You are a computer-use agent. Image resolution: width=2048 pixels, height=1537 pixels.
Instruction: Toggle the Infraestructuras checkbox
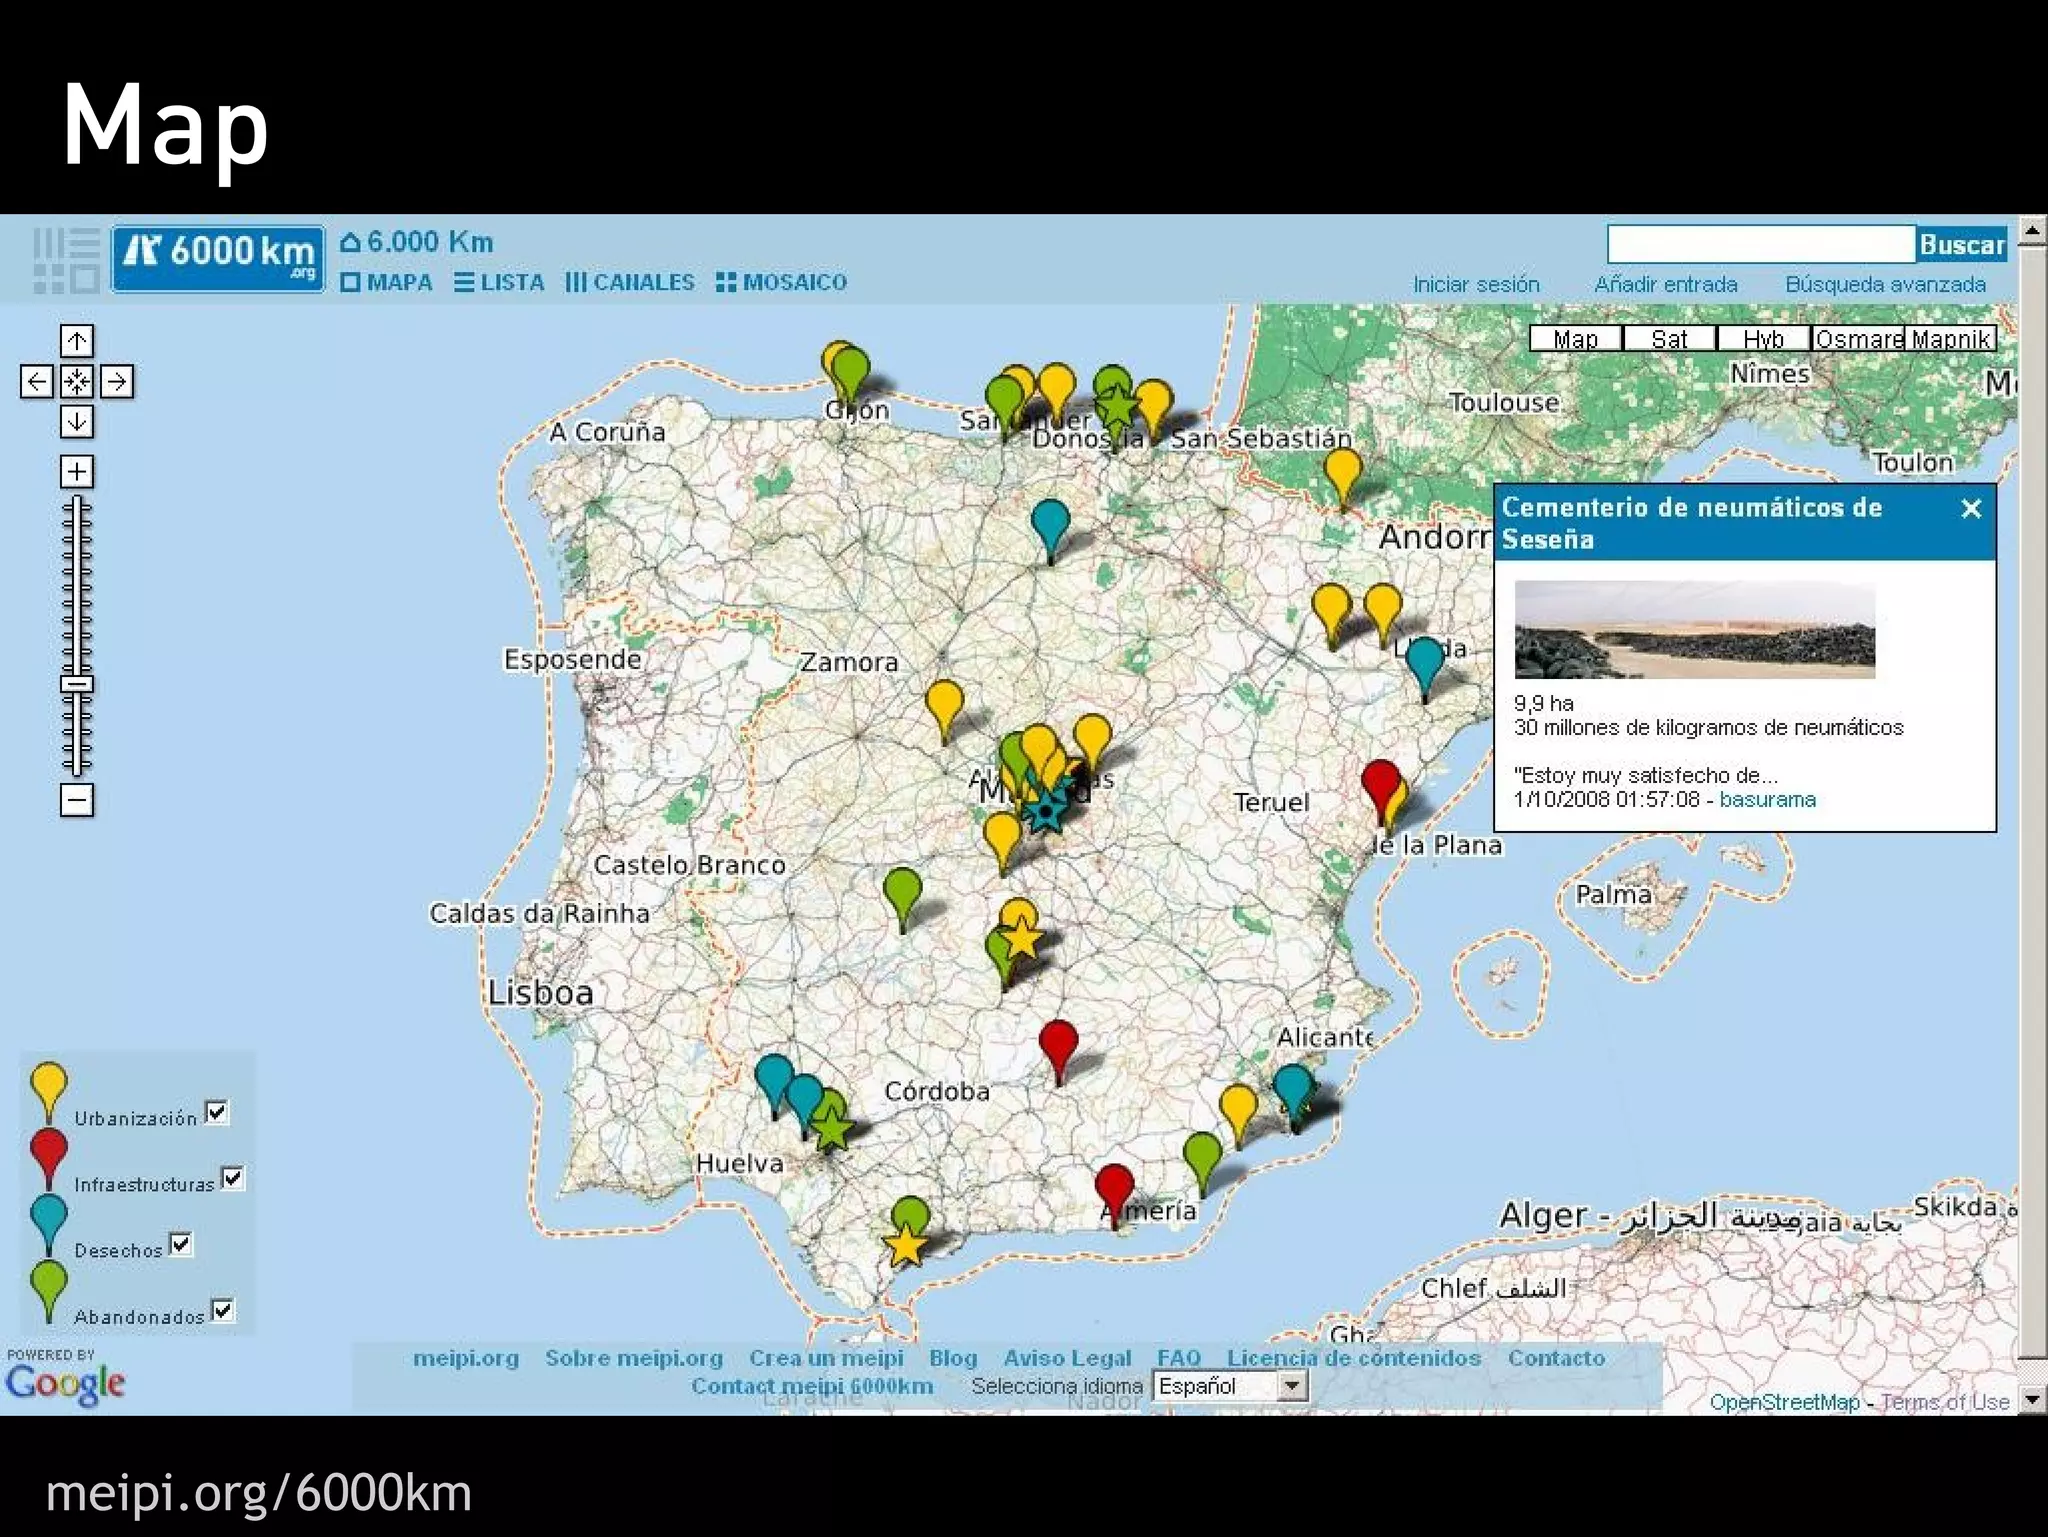pyautogui.click(x=233, y=1178)
